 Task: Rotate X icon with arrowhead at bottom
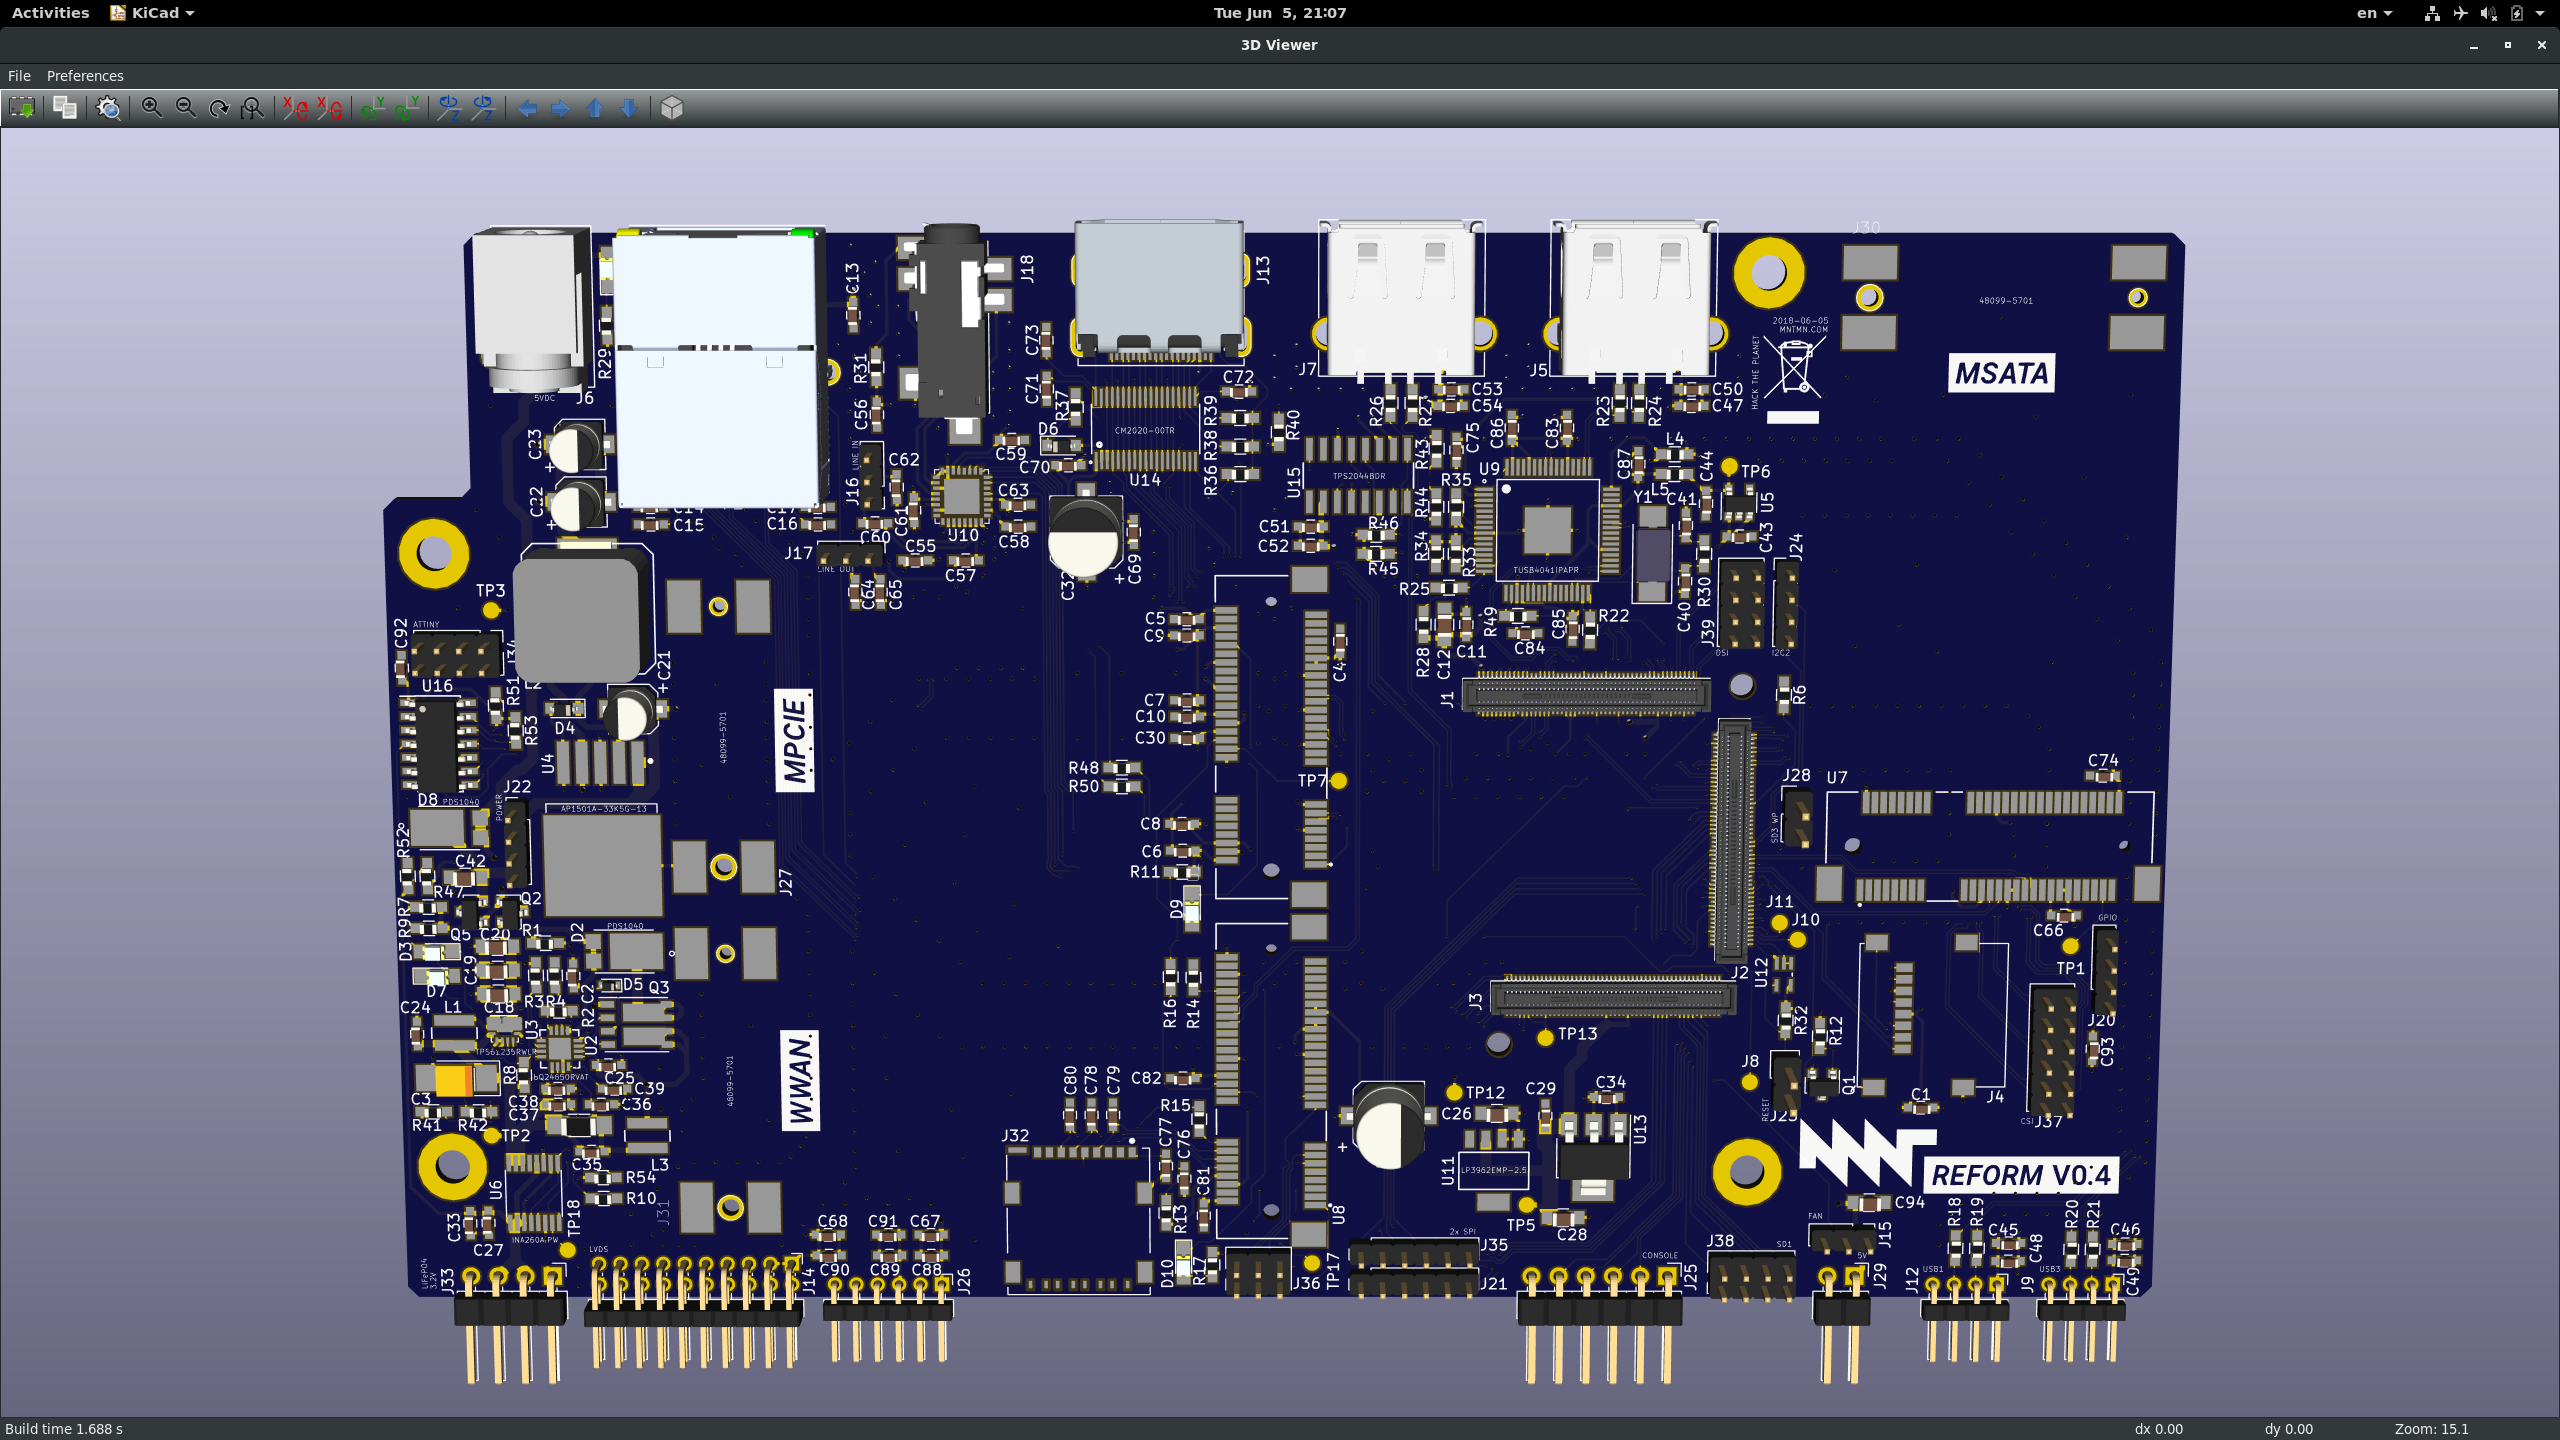329,108
